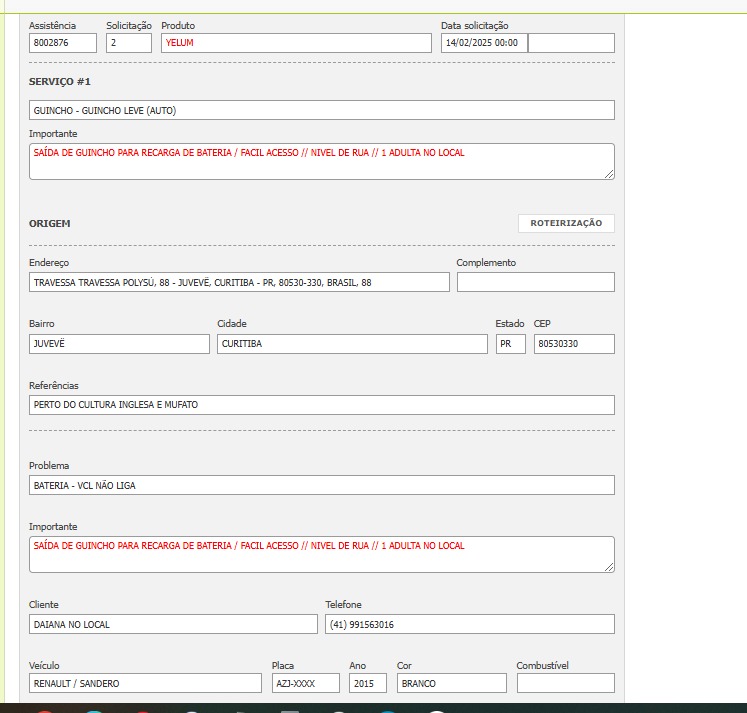
Task: Click the ROTEIRIZAÇÃO button
Action: tap(566, 224)
